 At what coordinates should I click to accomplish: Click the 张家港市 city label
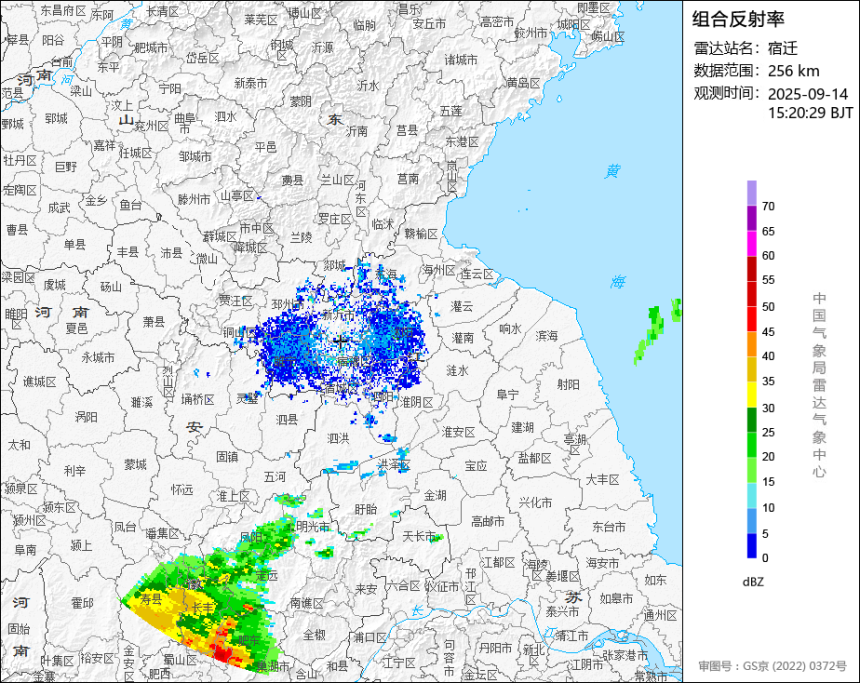click(625, 655)
